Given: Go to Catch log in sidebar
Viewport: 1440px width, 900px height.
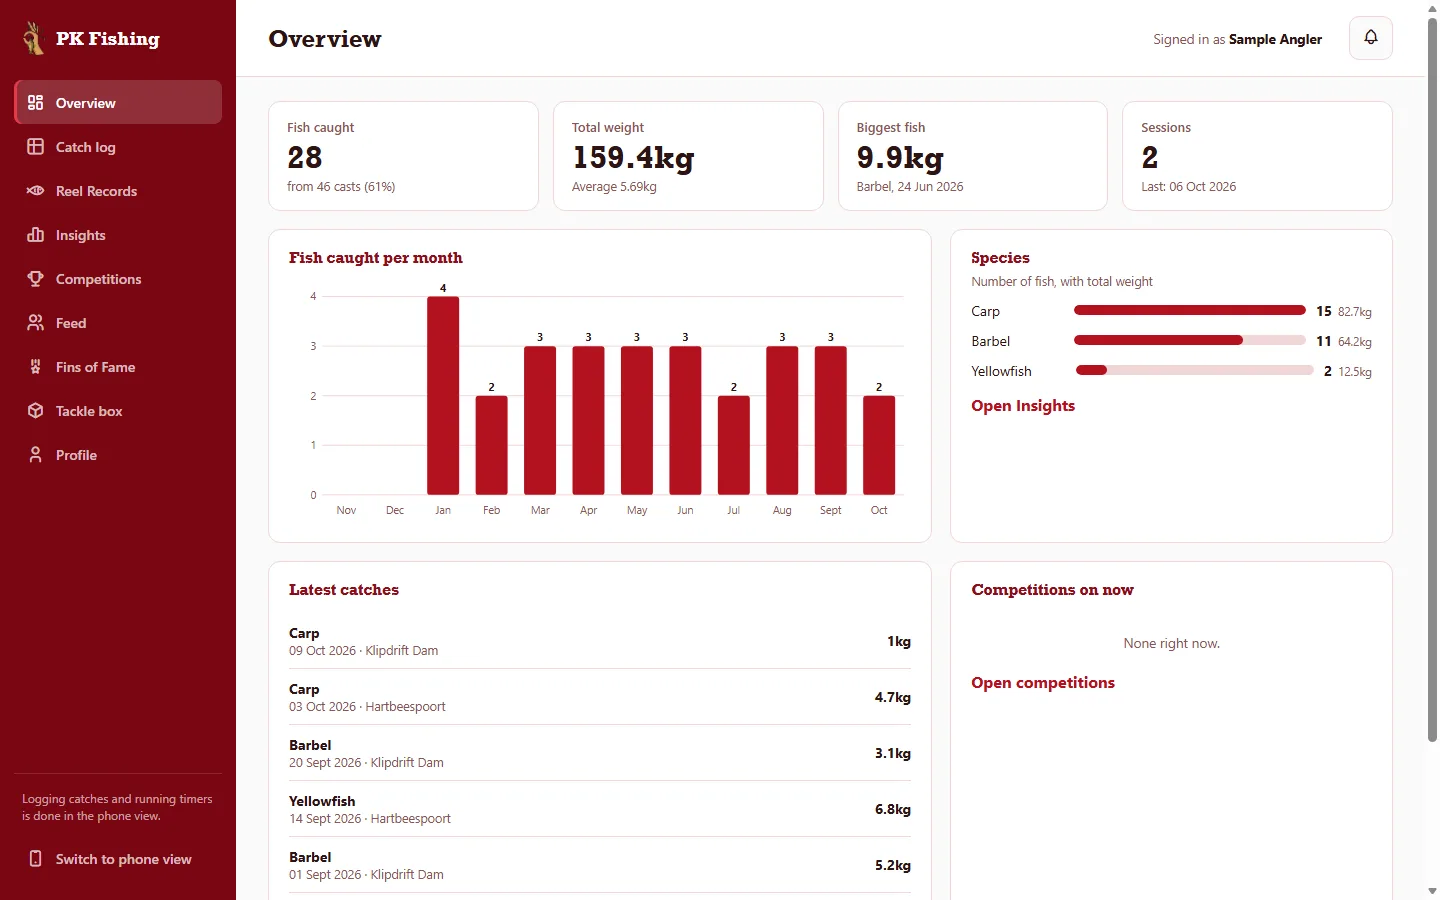Looking at the screenshot, I should tap(118, 147).
